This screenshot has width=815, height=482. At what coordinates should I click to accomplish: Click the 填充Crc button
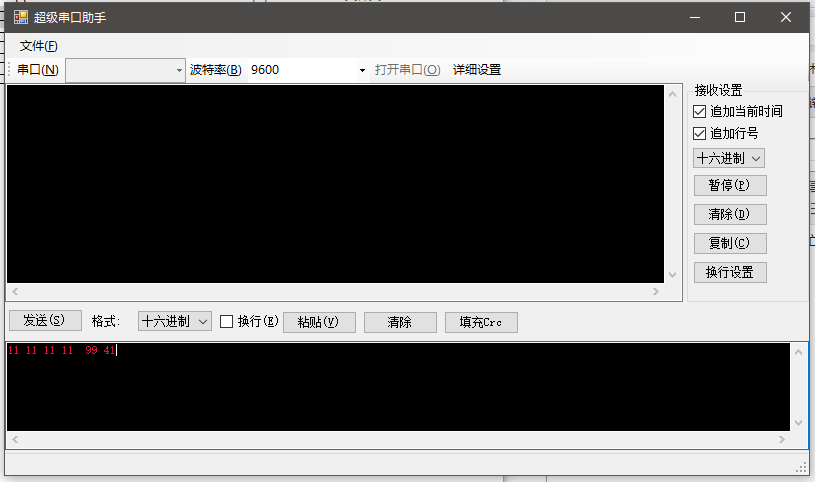click(481, 322)
